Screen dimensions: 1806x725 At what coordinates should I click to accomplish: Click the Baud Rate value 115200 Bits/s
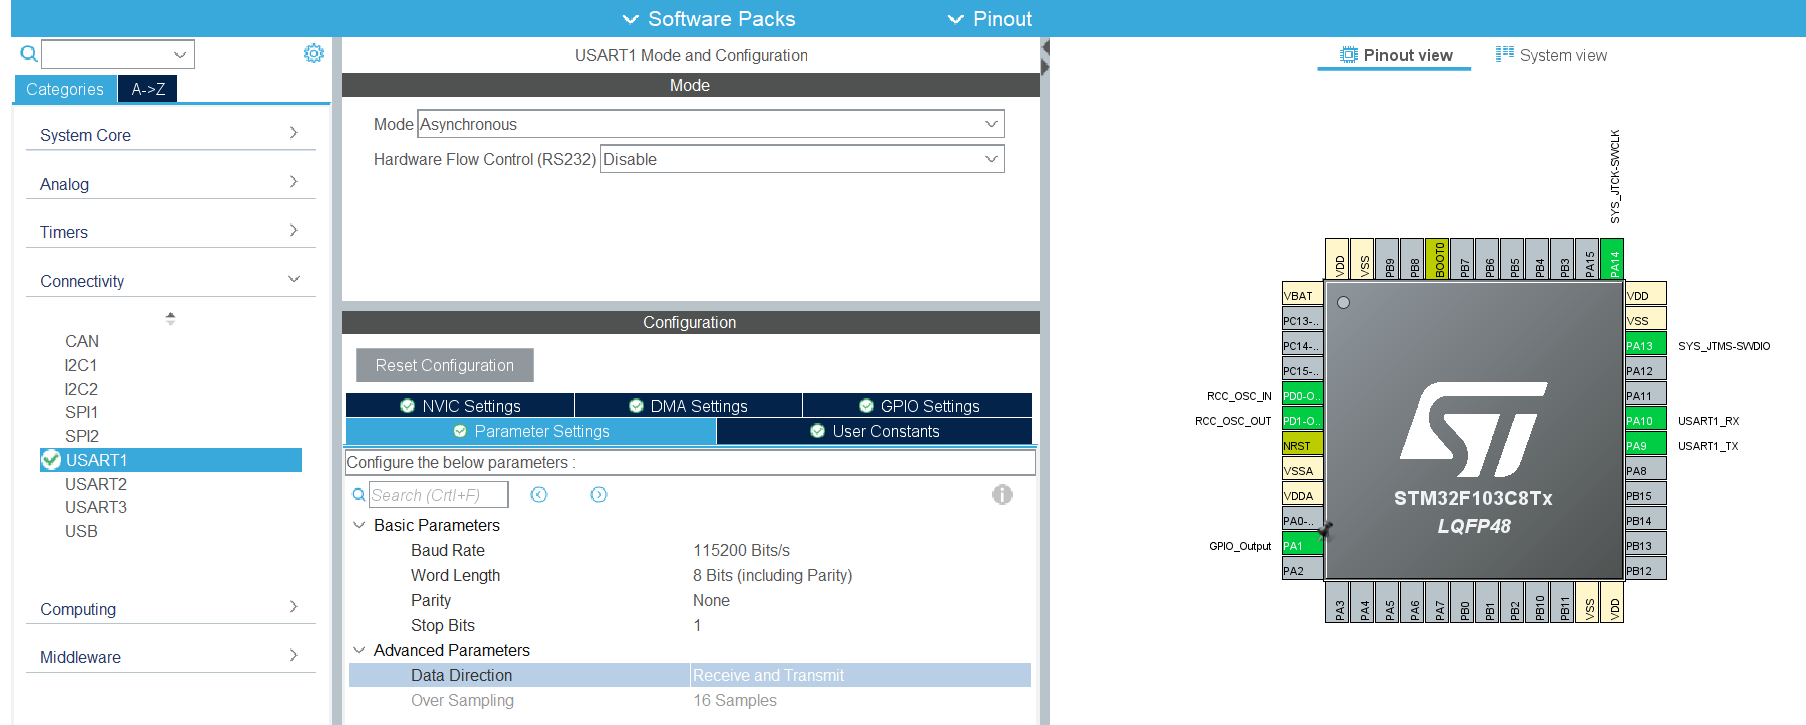[742, 550]
